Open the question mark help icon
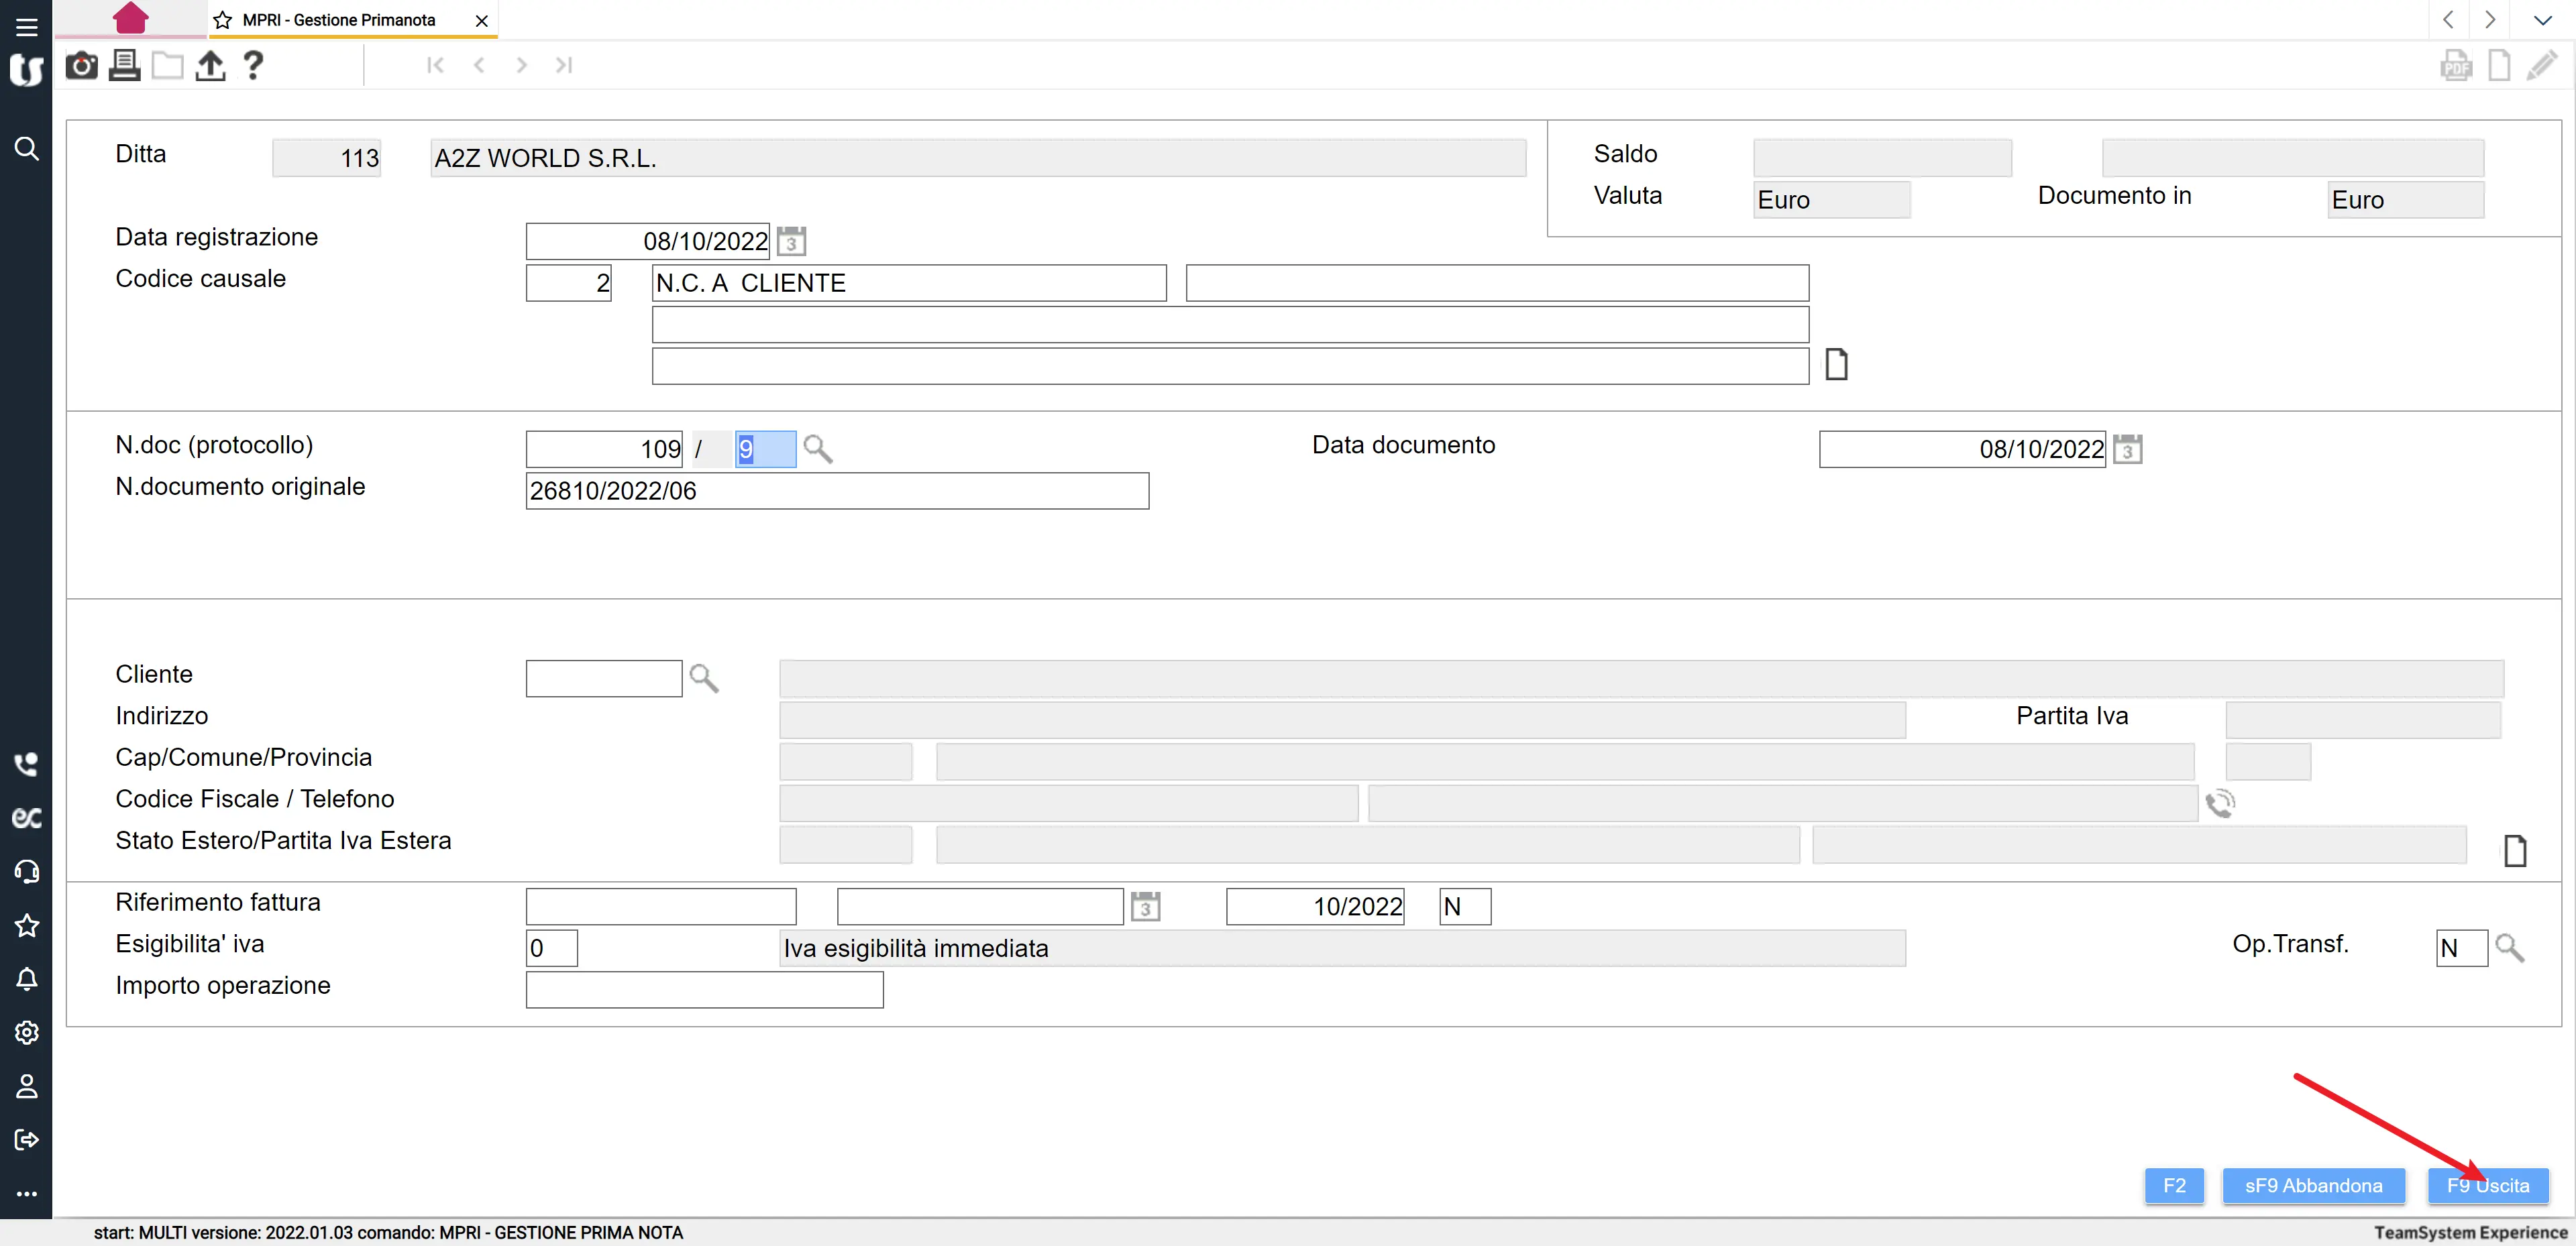 coord(253,66)
